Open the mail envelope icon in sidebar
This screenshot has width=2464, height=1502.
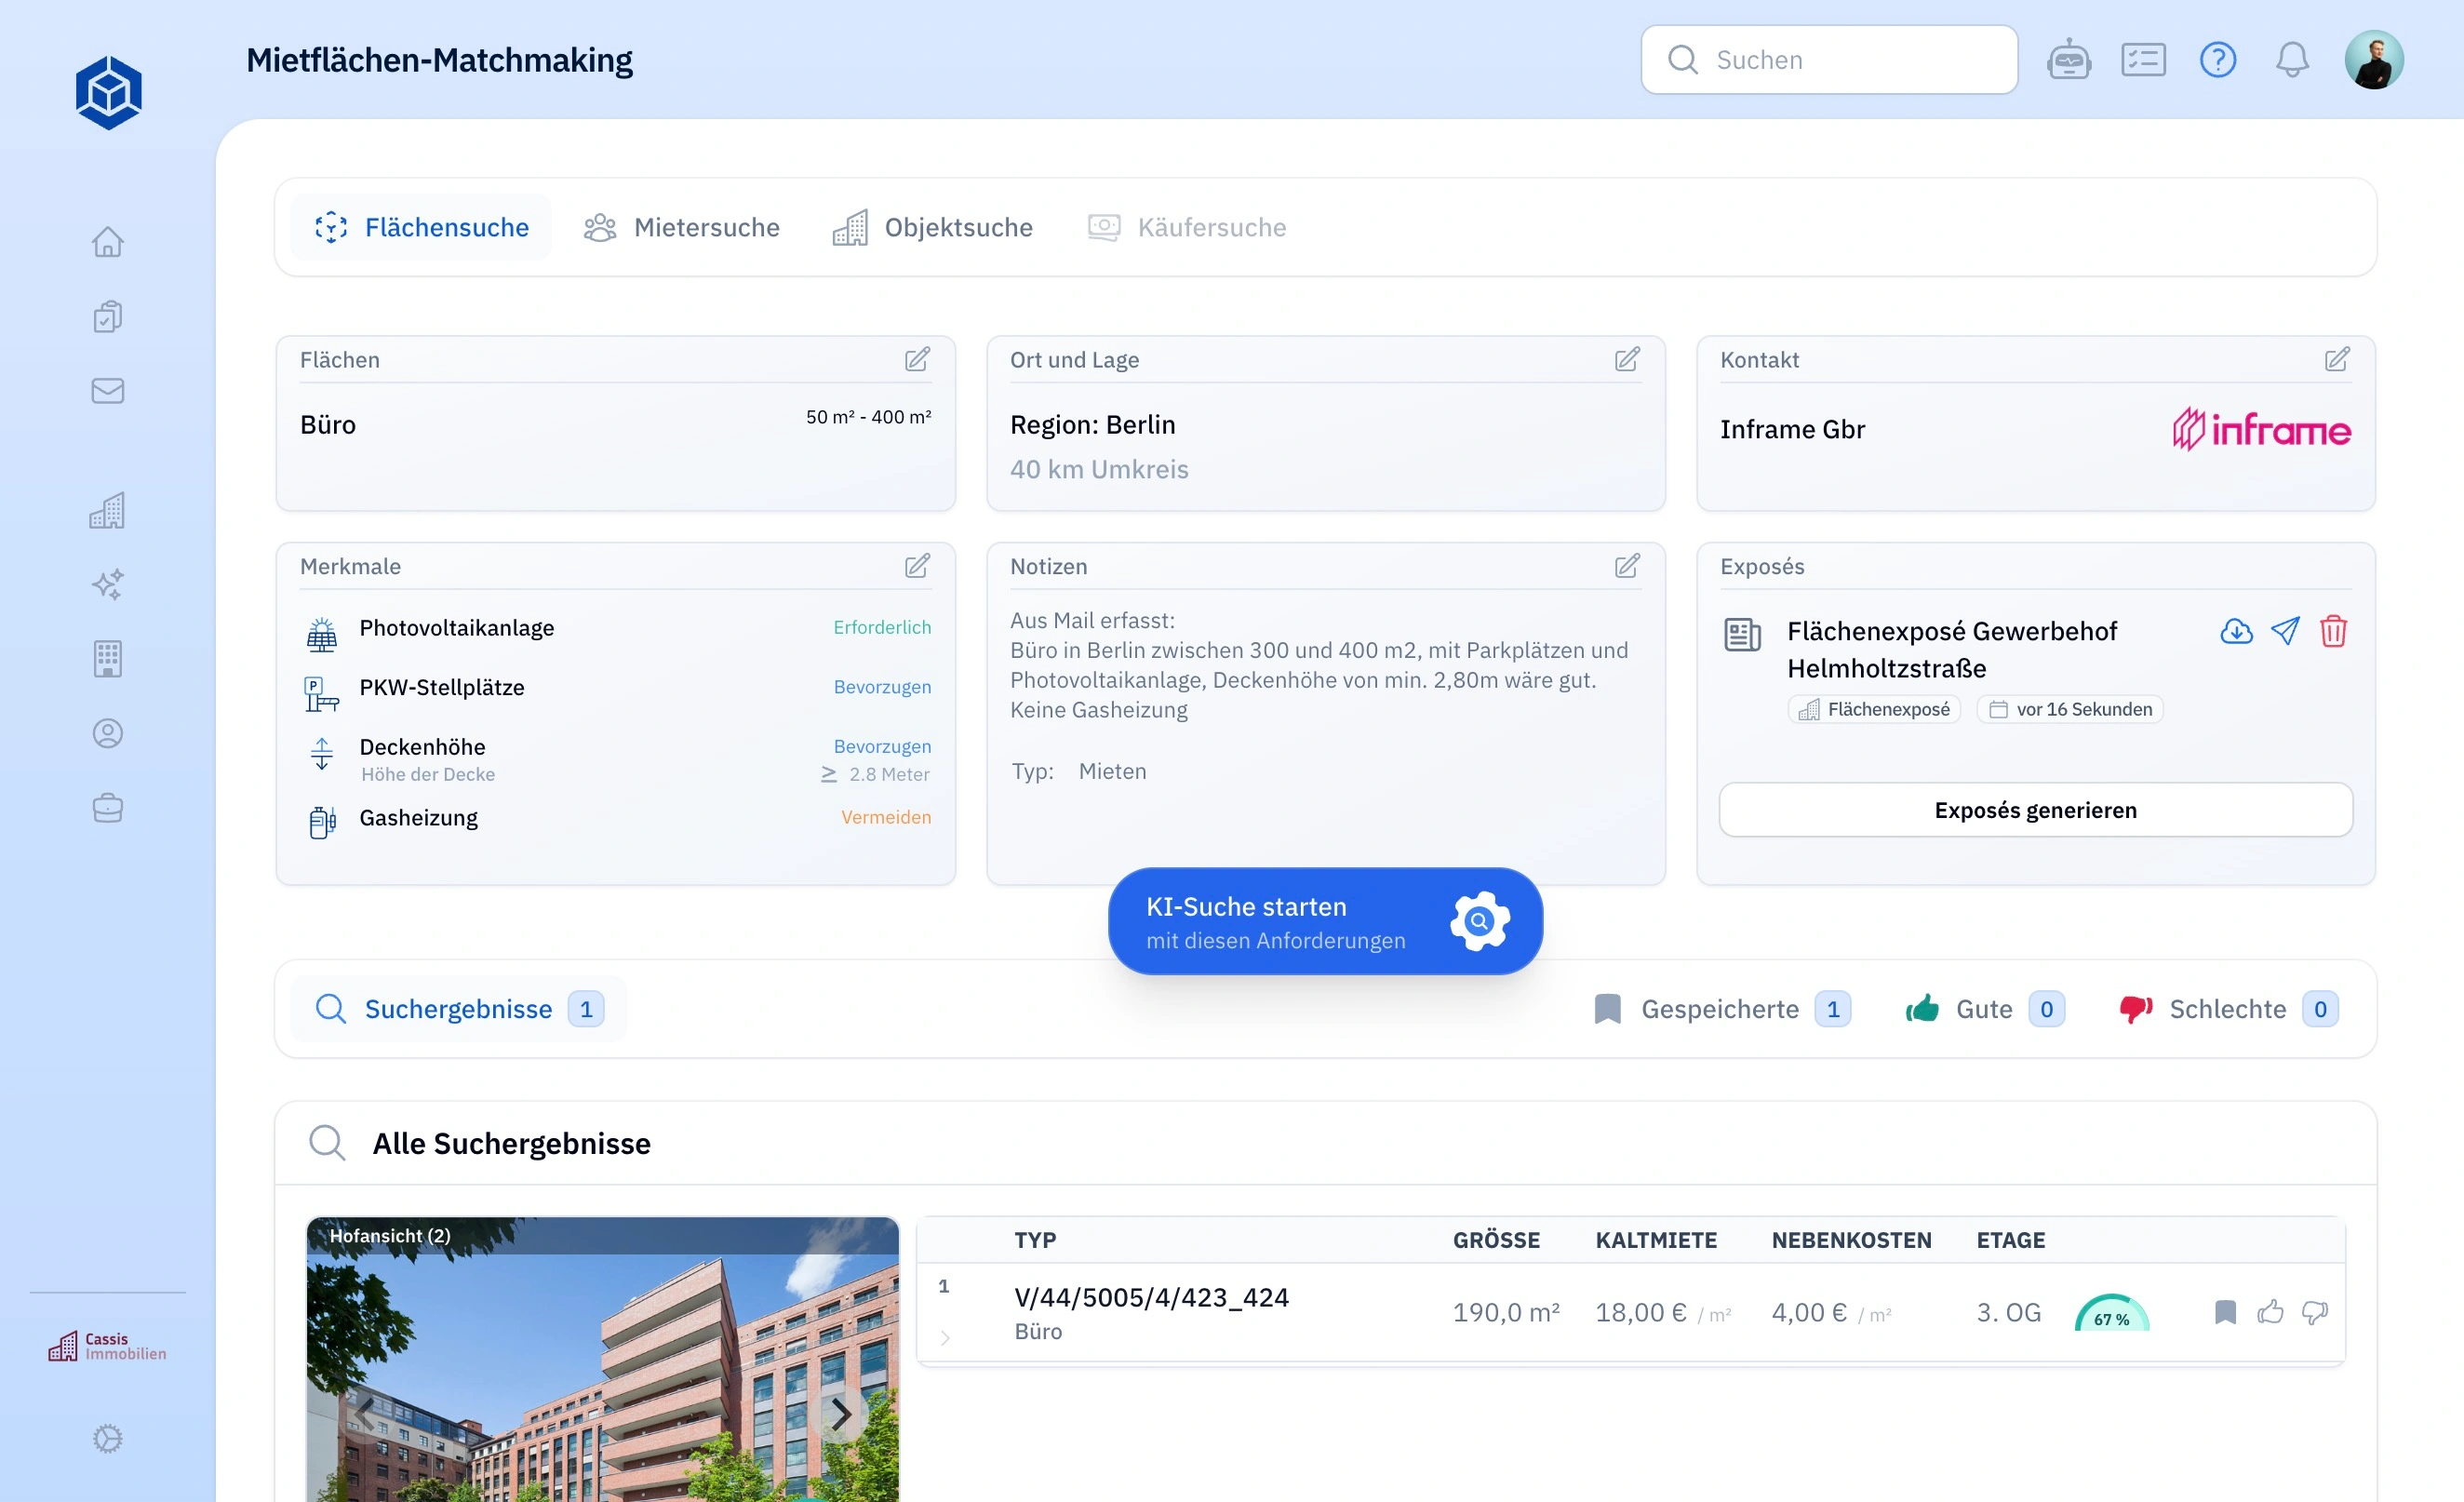click(x=108, y=391)
